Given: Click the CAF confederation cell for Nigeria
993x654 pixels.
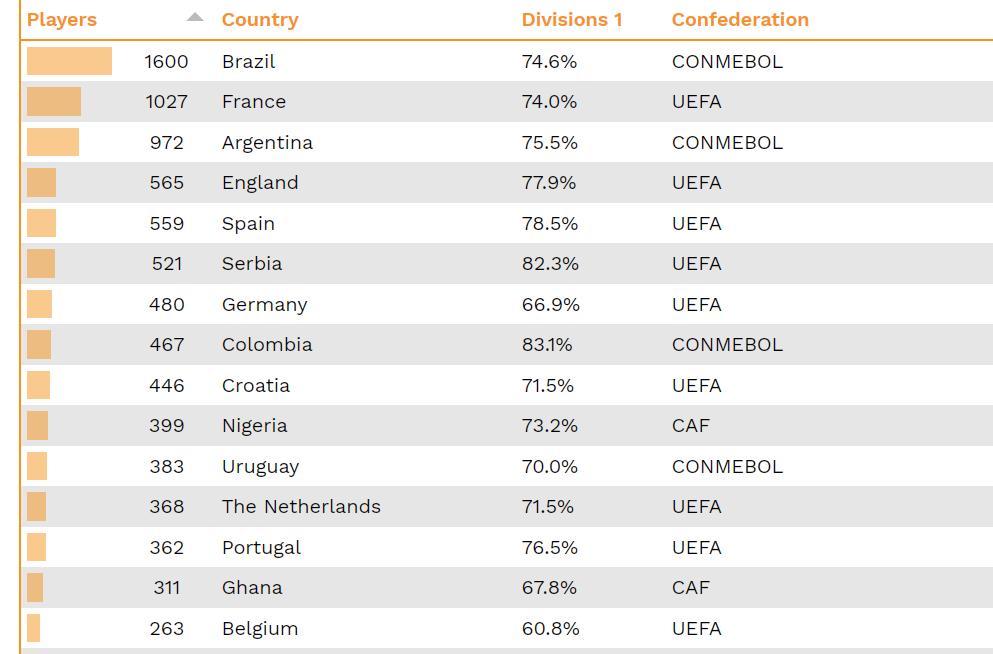Looking at the screenshot, I should [x=690, y=426].
